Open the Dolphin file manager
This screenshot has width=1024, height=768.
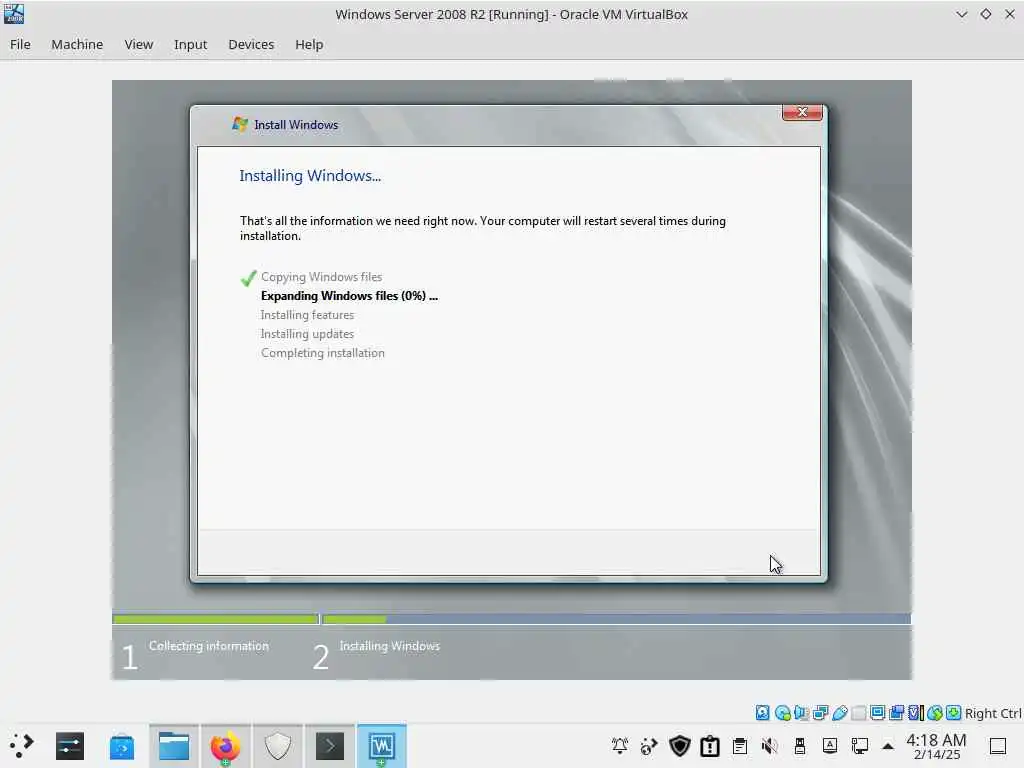[174, 746]
